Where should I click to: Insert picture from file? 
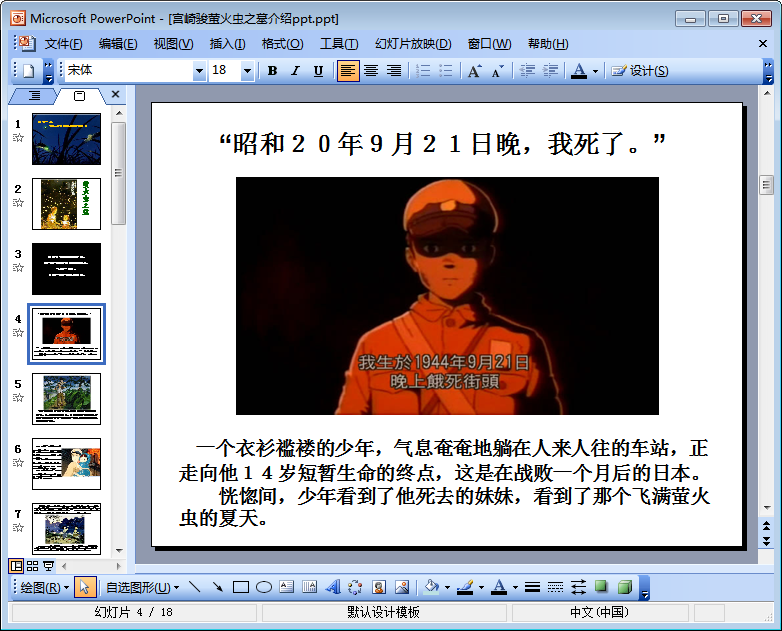[x=402, y=587]
